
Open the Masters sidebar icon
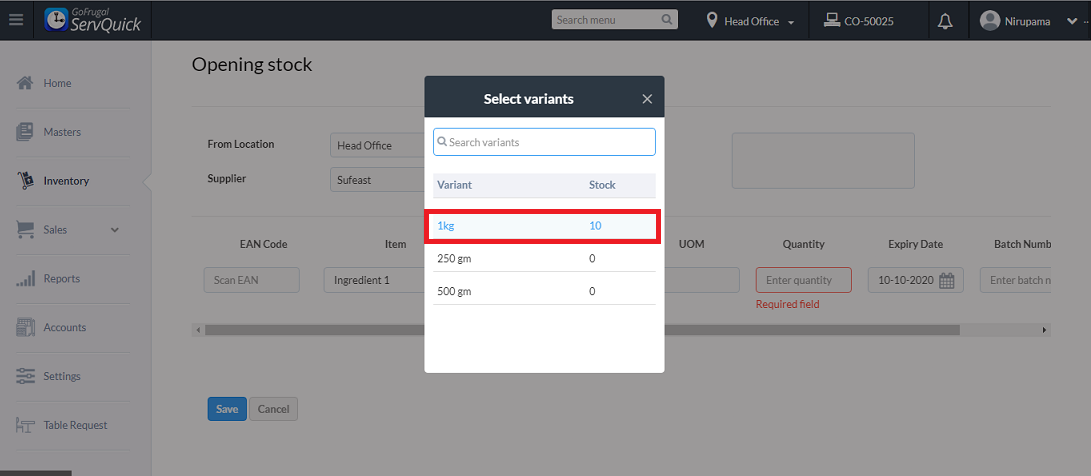click(26, 132)
